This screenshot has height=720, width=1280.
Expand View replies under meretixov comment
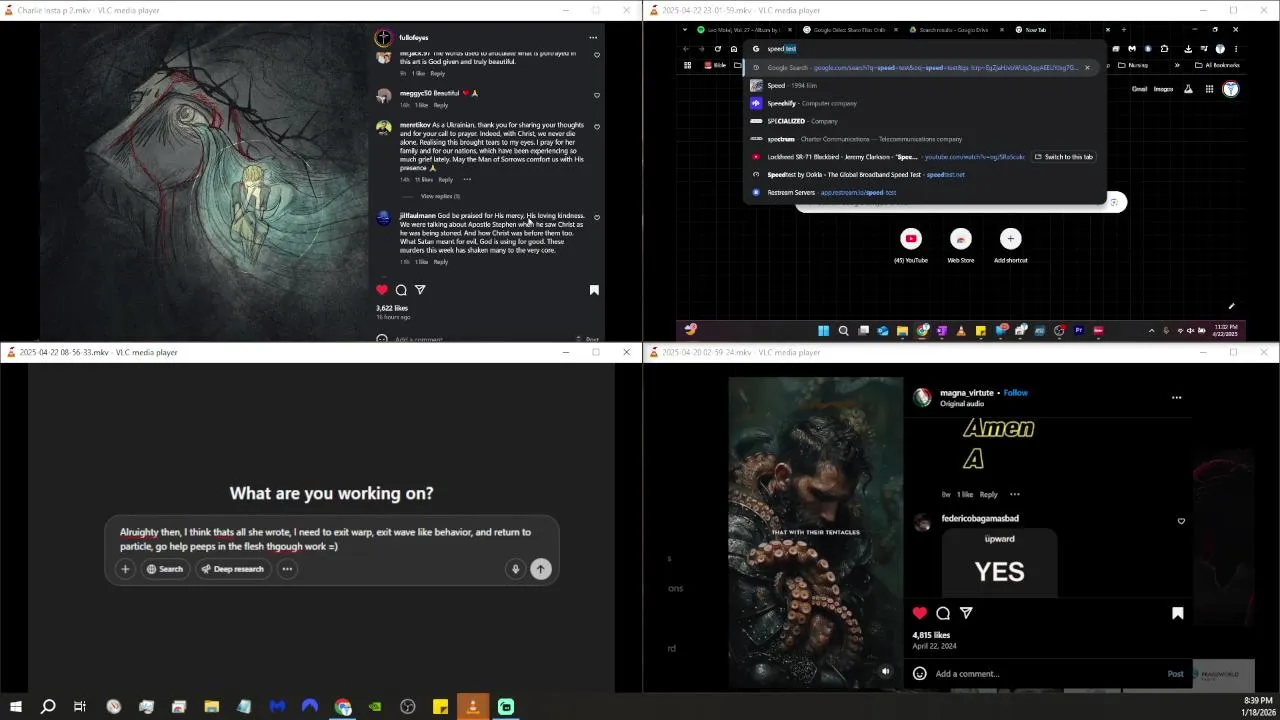(x=440, y=196)
